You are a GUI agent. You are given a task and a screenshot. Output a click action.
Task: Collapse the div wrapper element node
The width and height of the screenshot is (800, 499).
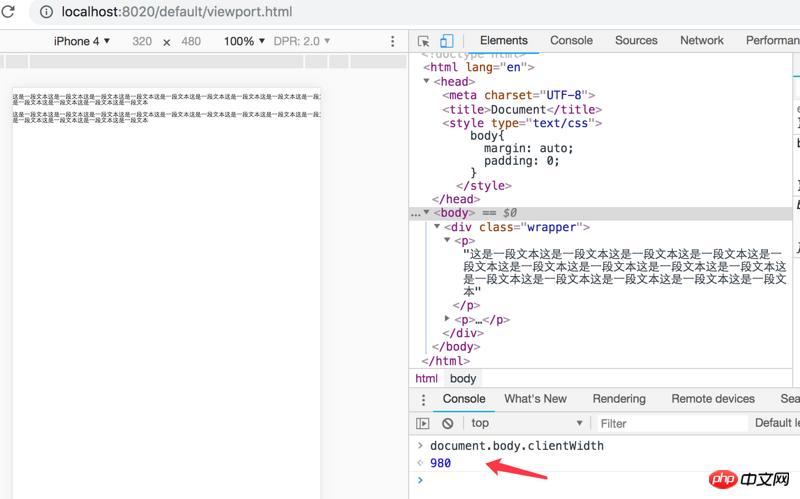click(438, 227)
